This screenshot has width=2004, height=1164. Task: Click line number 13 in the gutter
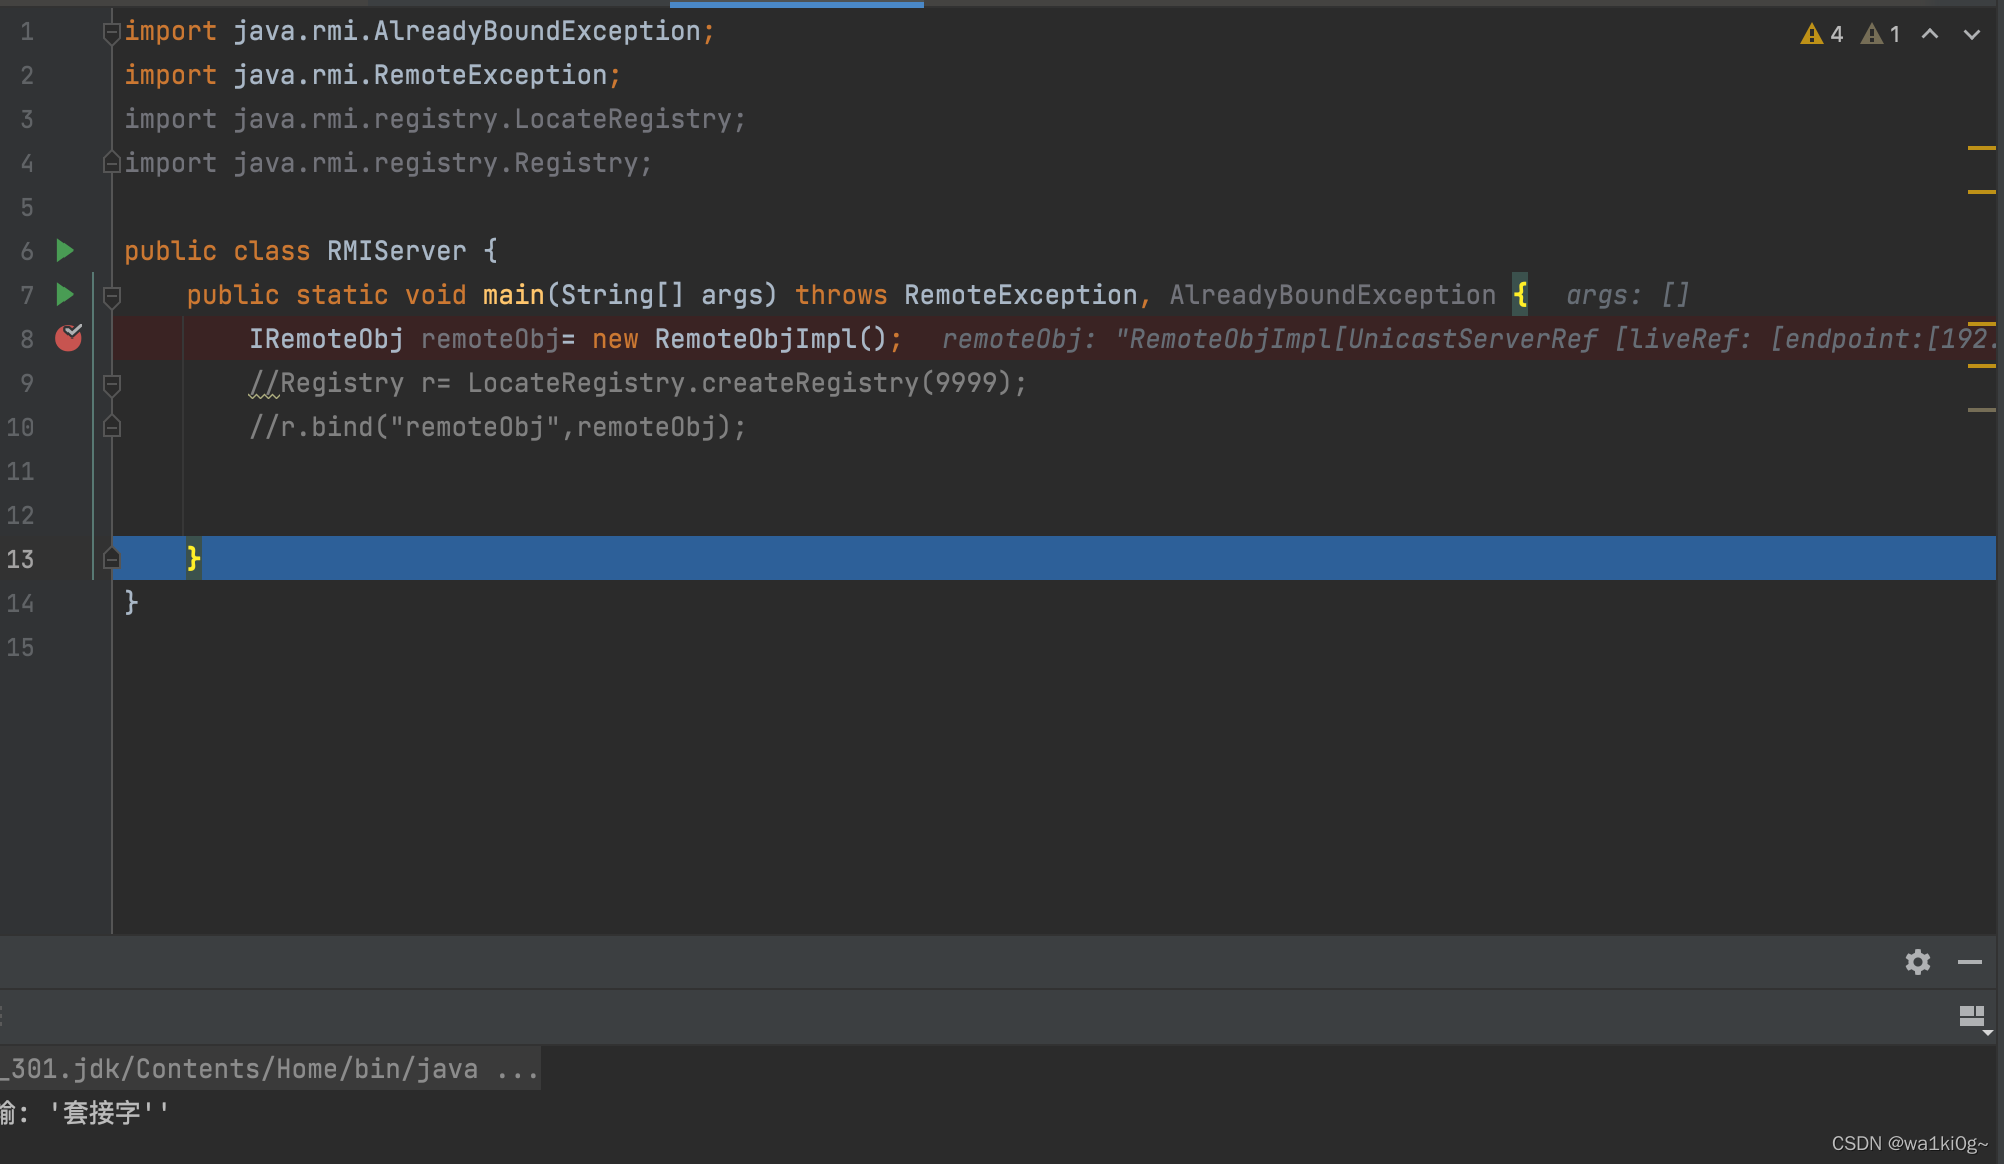(20, 559)
